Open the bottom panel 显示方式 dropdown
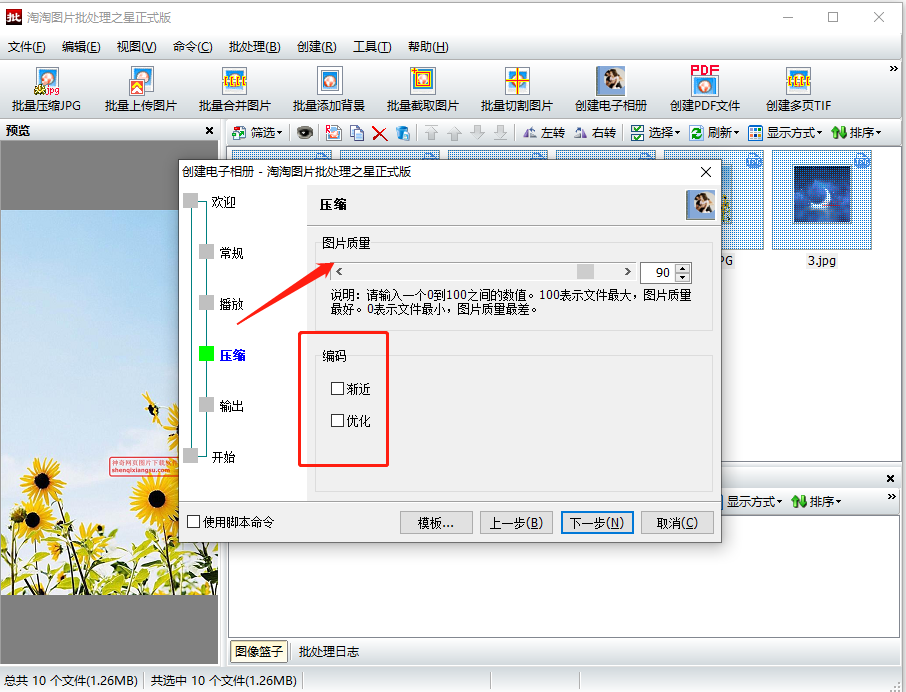Screen dimensions: 906x692 click(x=753, y=501)
